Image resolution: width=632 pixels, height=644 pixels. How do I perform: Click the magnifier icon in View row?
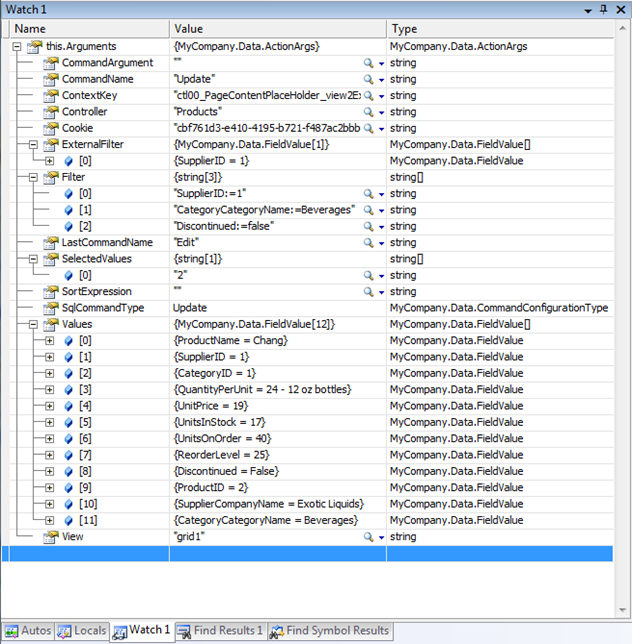369,537
